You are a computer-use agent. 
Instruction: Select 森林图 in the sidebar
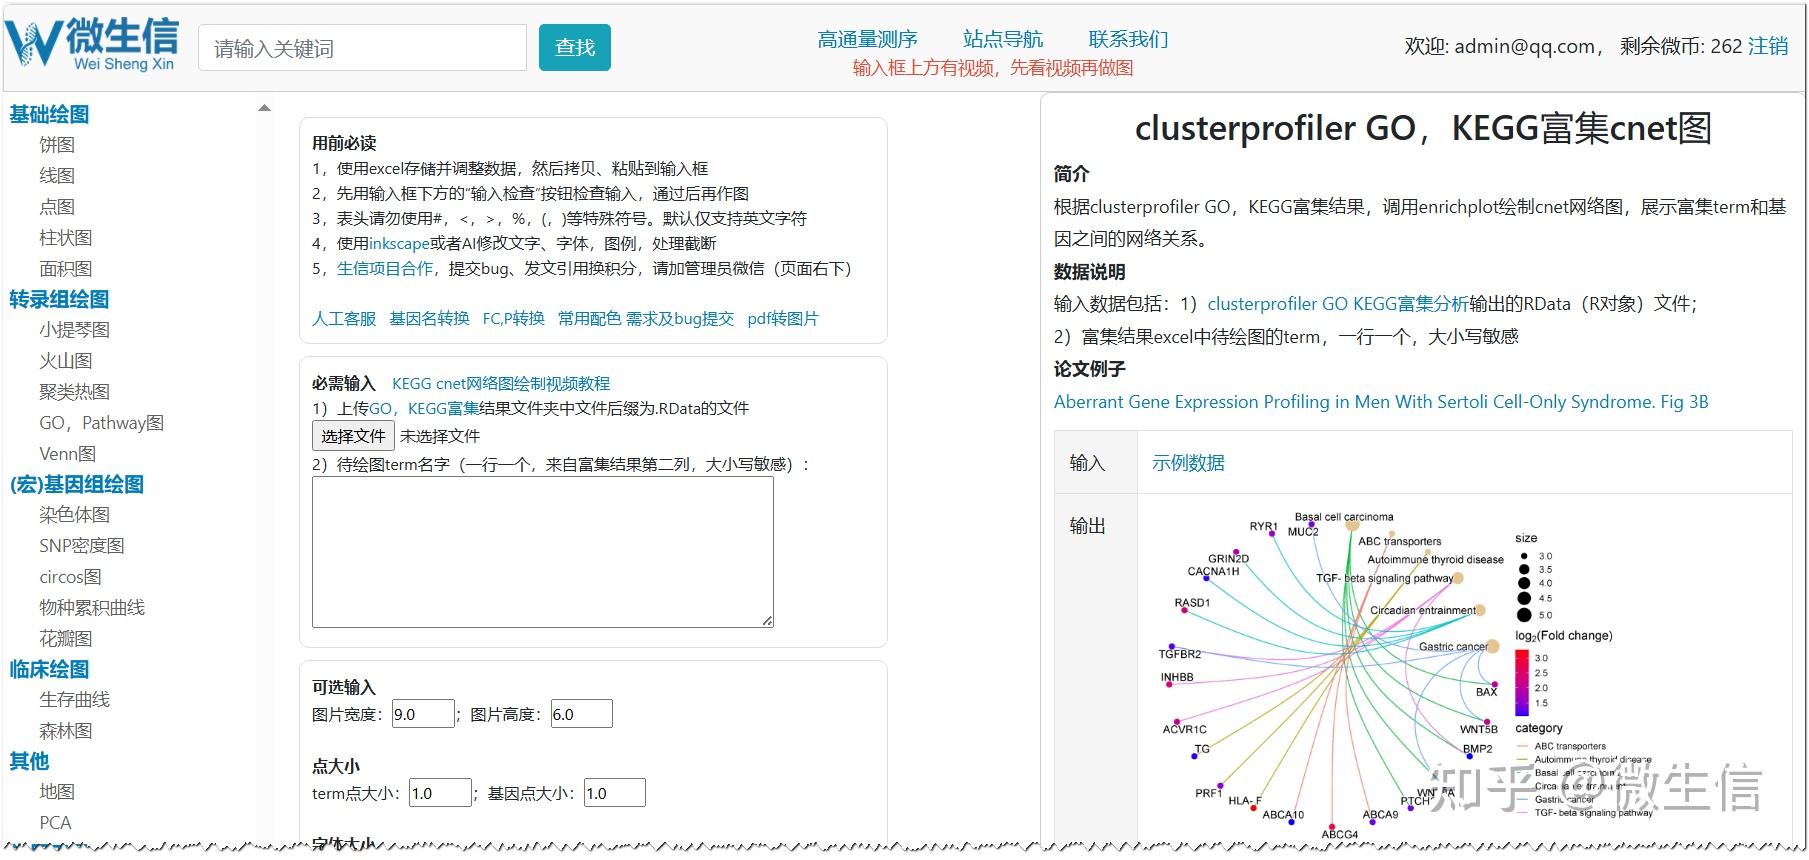tap(66, 731)
